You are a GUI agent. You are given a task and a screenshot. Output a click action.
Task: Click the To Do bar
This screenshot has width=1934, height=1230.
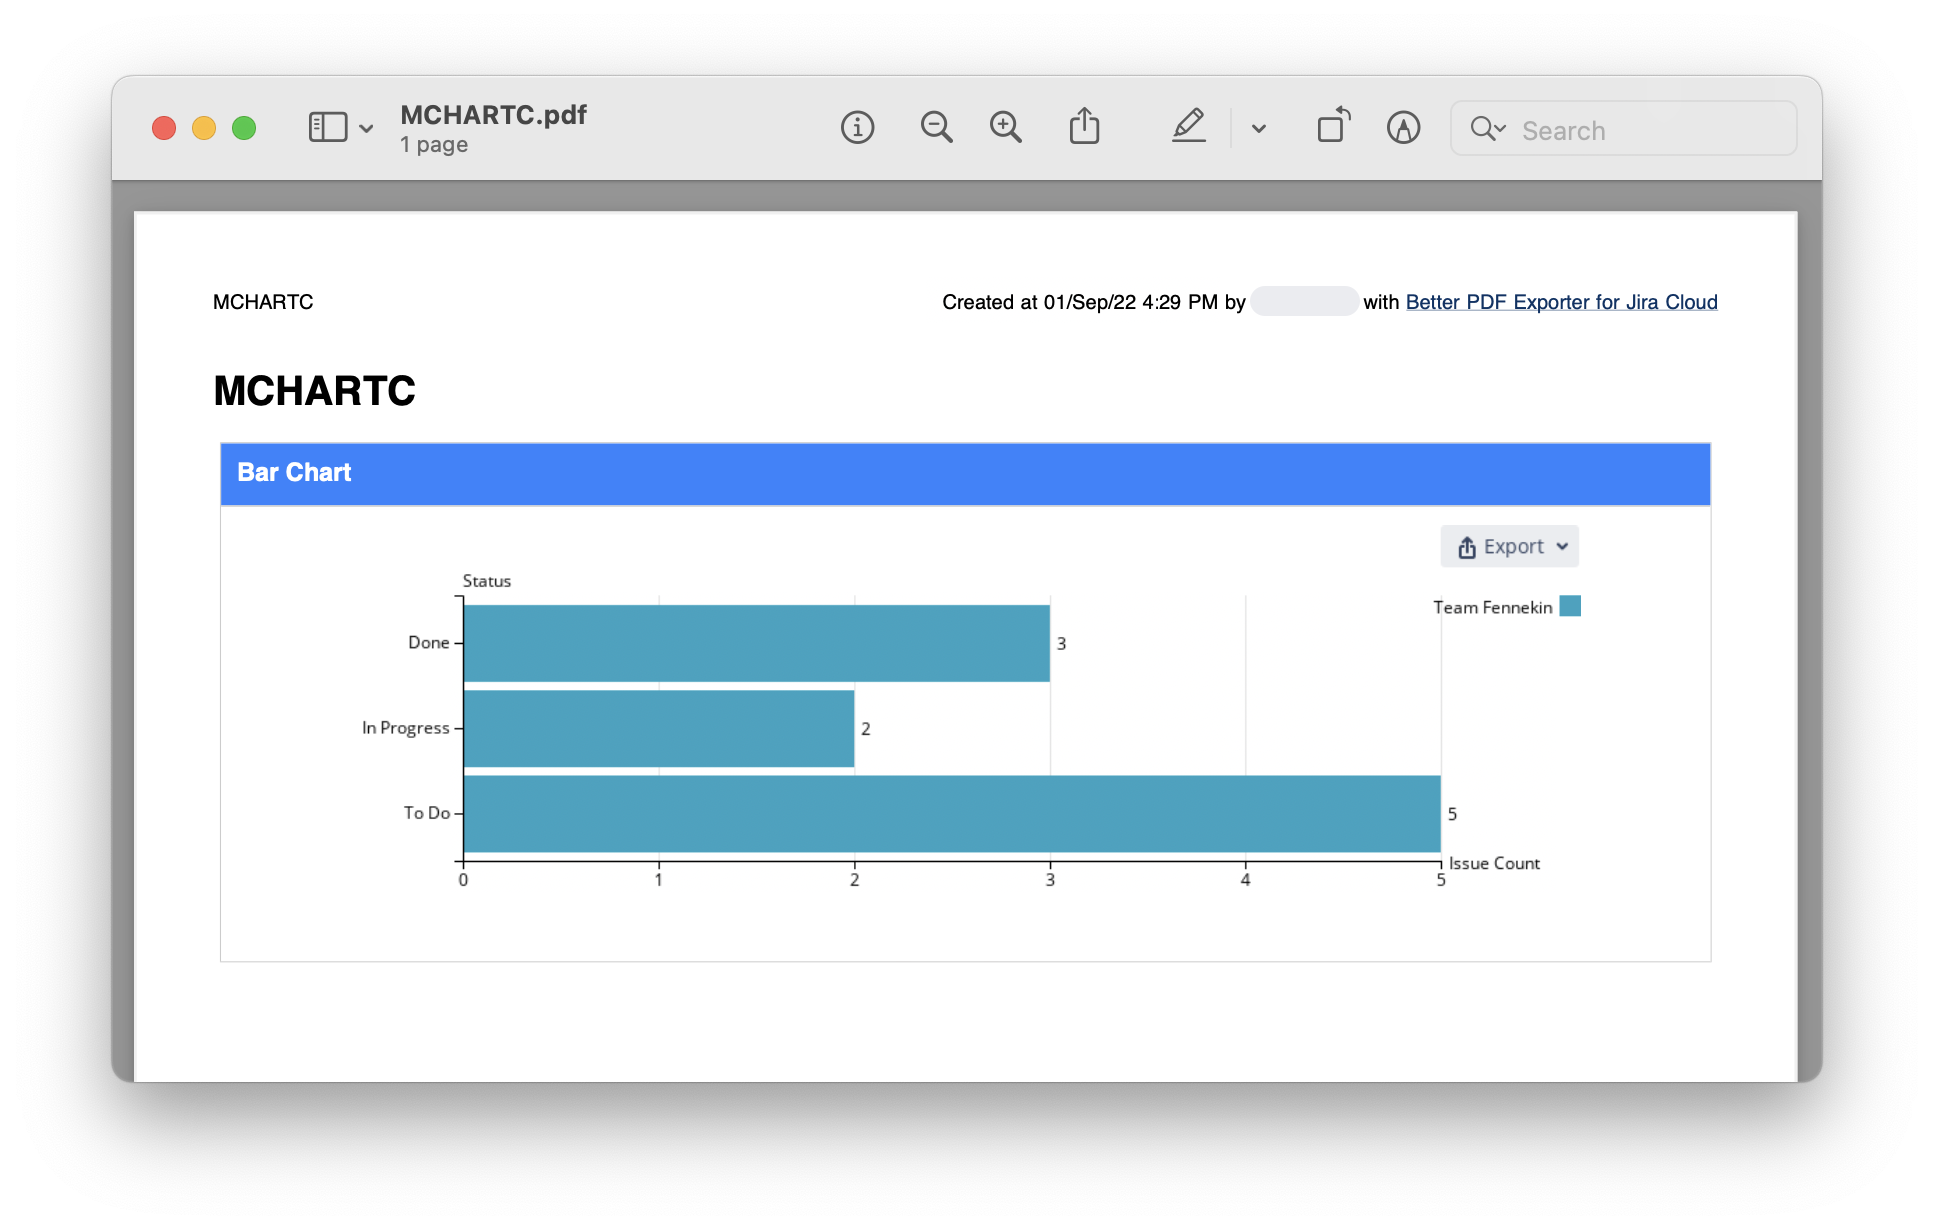click(951, 813)
